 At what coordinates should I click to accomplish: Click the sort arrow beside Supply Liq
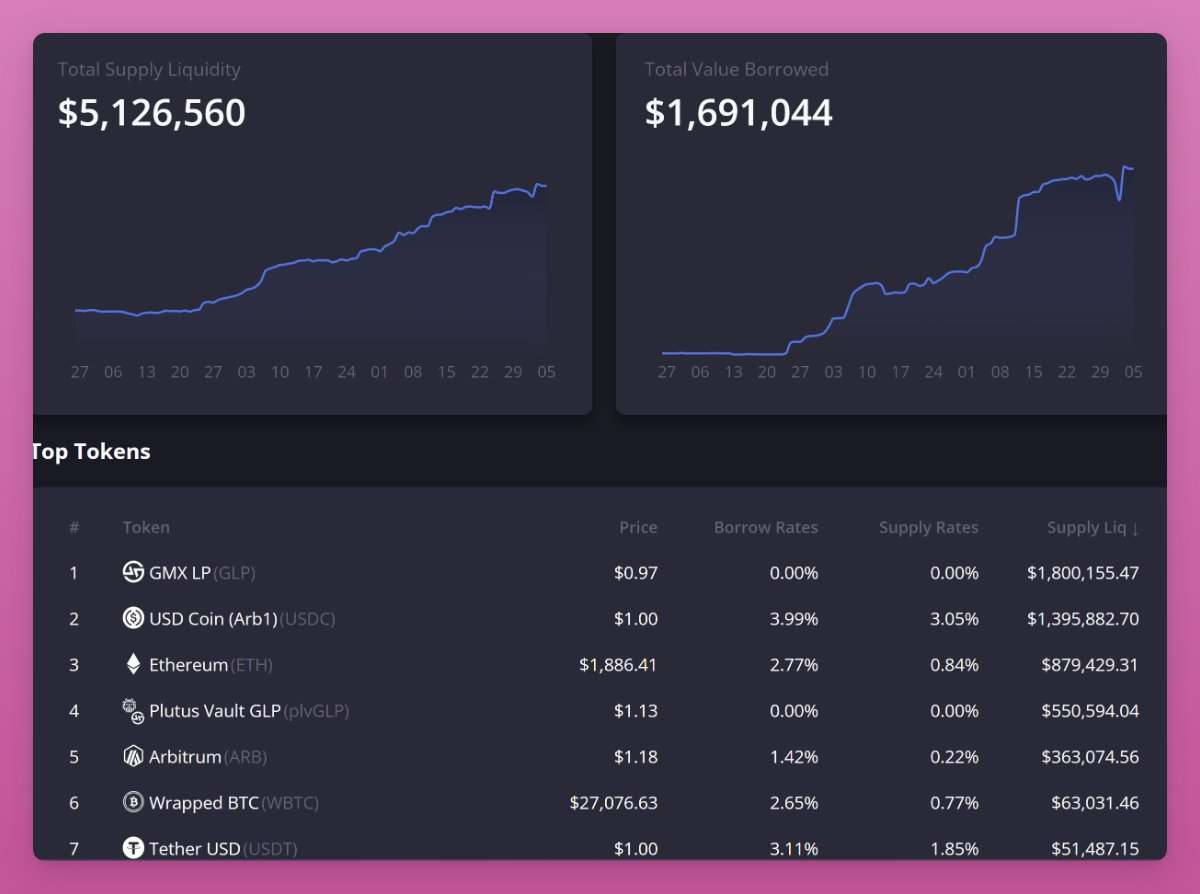(x=1134, y=527)
